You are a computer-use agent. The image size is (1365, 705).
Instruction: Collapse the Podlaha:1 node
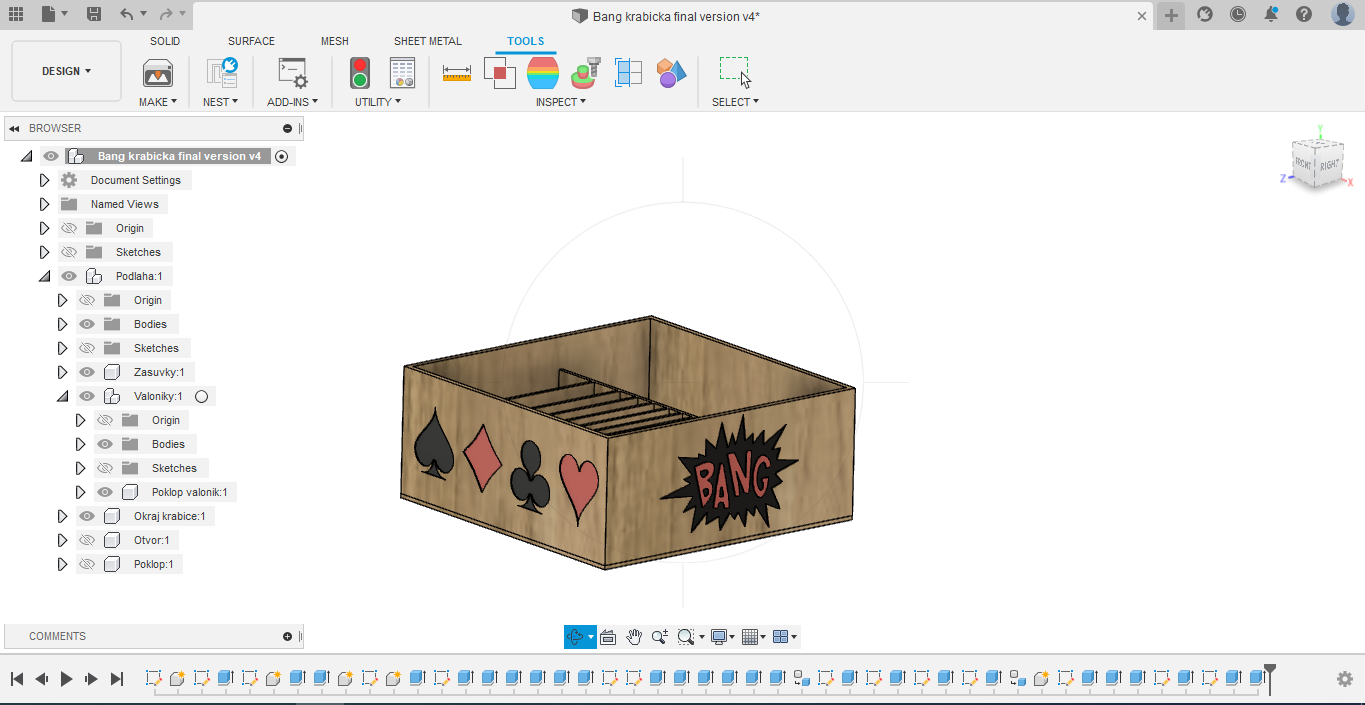pos(44,276)
